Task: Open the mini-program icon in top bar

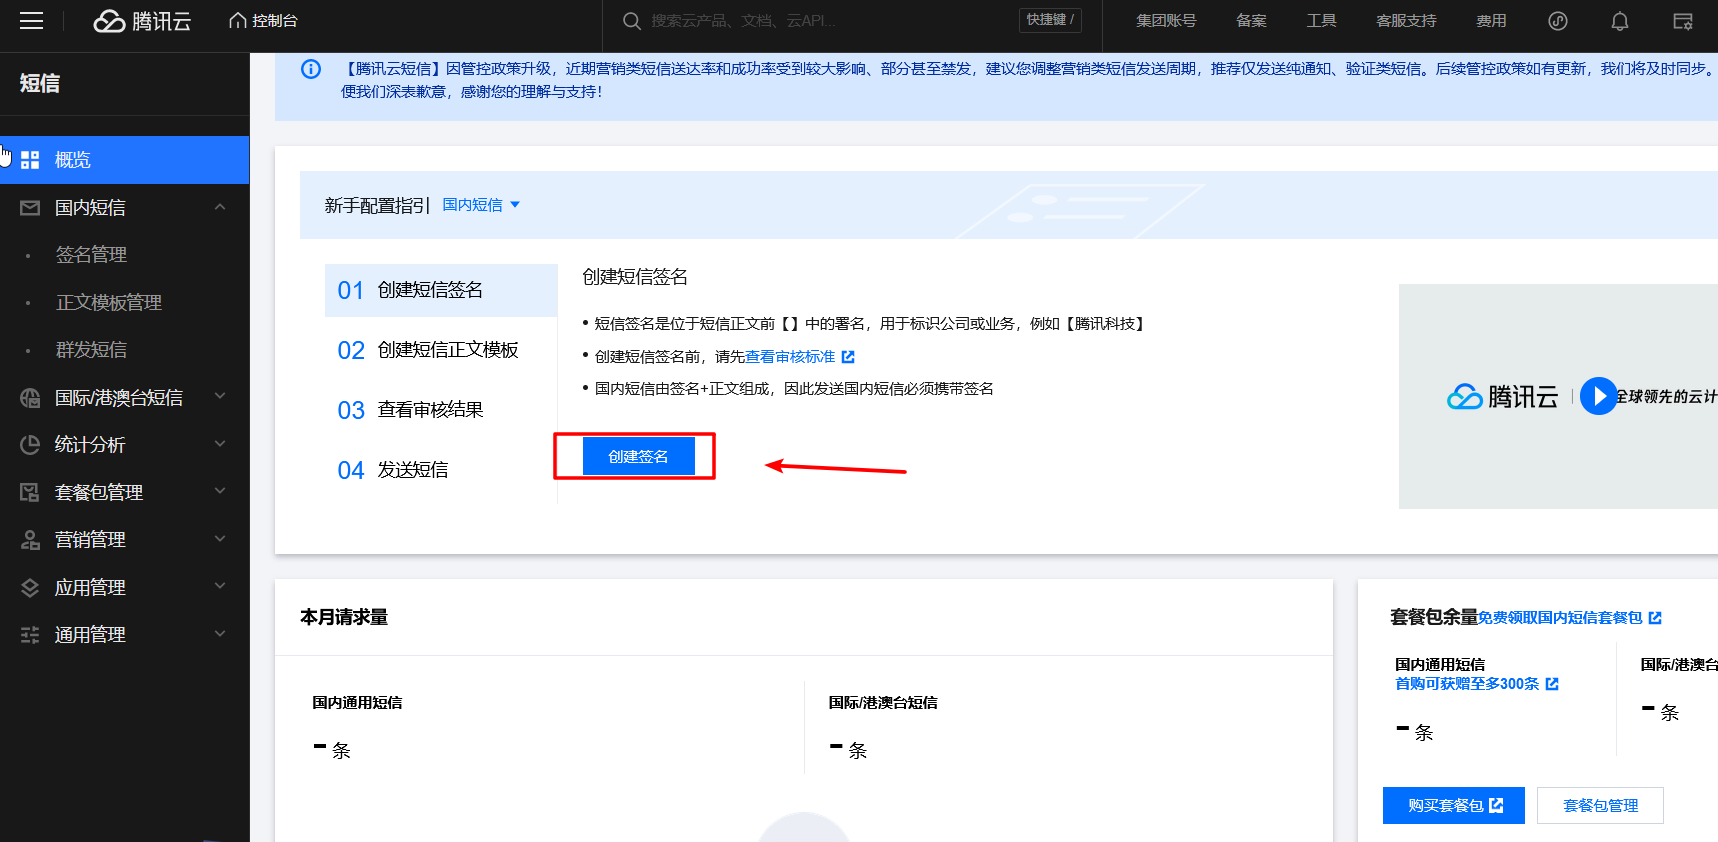Action: tap(1558, 21)
